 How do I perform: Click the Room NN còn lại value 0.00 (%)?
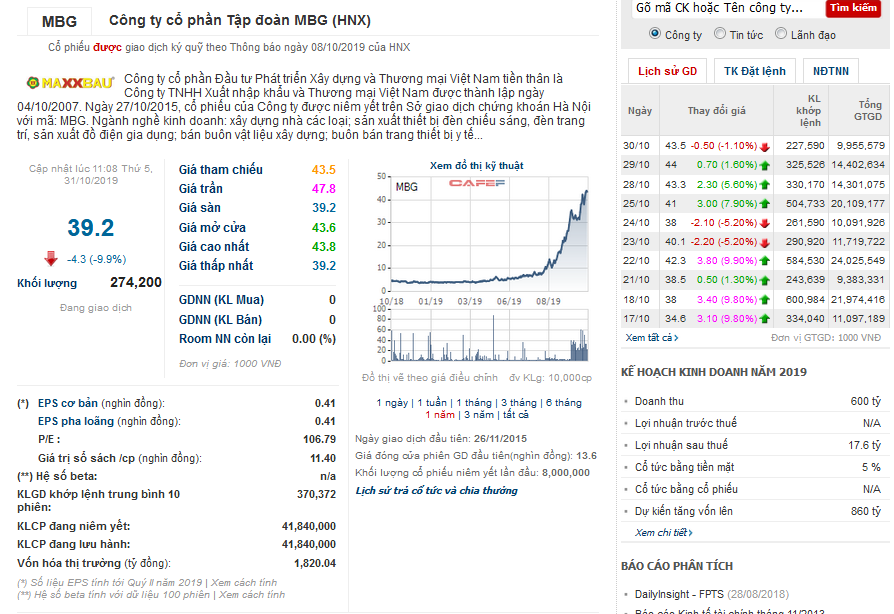(314, 339)
